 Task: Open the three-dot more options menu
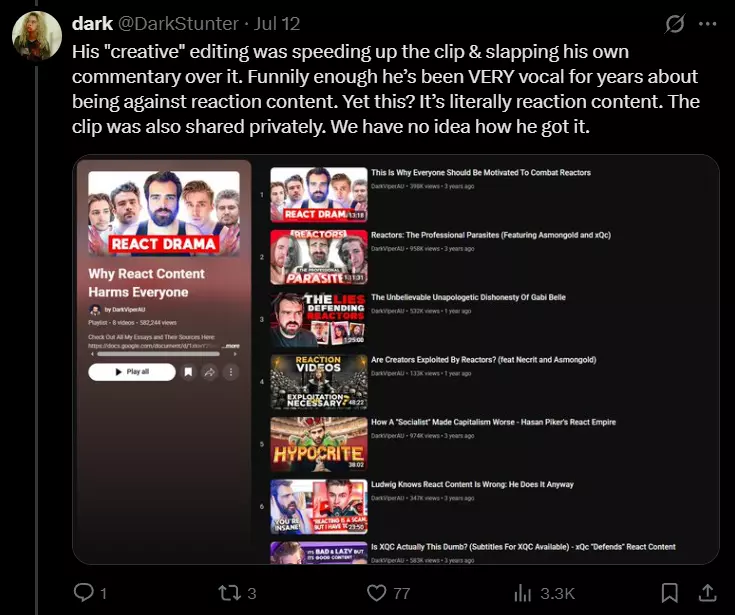(707, 24)
